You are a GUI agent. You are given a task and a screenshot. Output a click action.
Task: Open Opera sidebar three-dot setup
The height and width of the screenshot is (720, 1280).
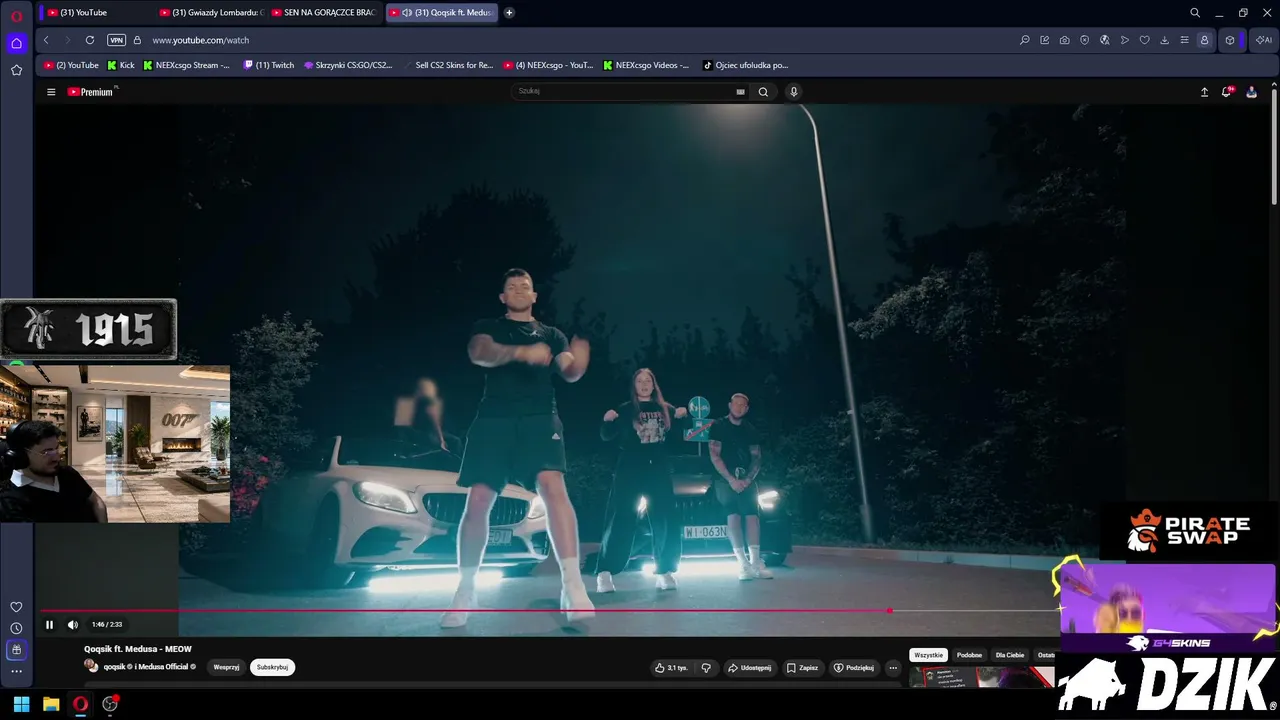16,671
